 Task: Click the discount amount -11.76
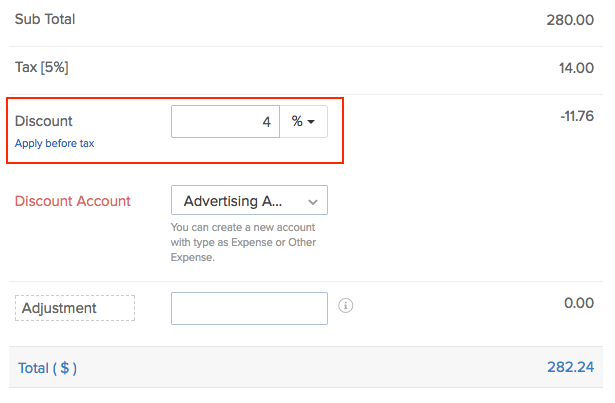click(577, 116)
